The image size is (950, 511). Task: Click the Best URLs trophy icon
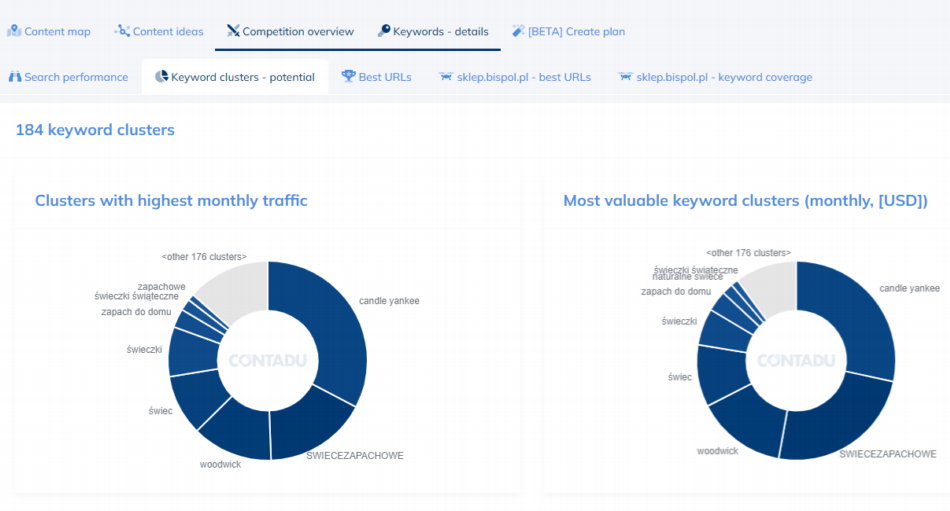click(x=348, y=77)
